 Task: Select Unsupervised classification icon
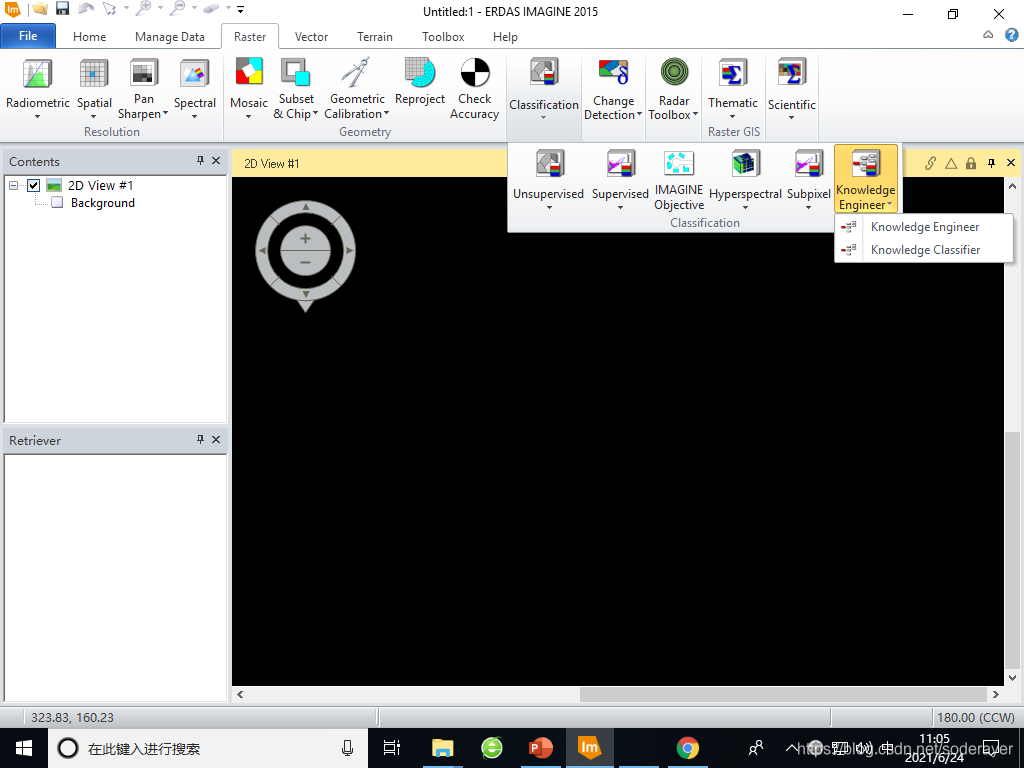coord(549,163)
